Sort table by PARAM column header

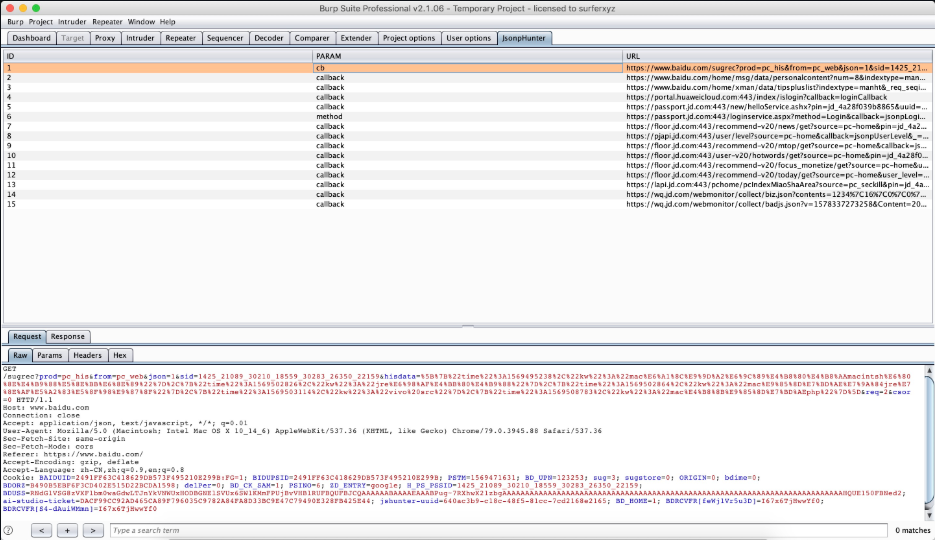tap(468, 56)
